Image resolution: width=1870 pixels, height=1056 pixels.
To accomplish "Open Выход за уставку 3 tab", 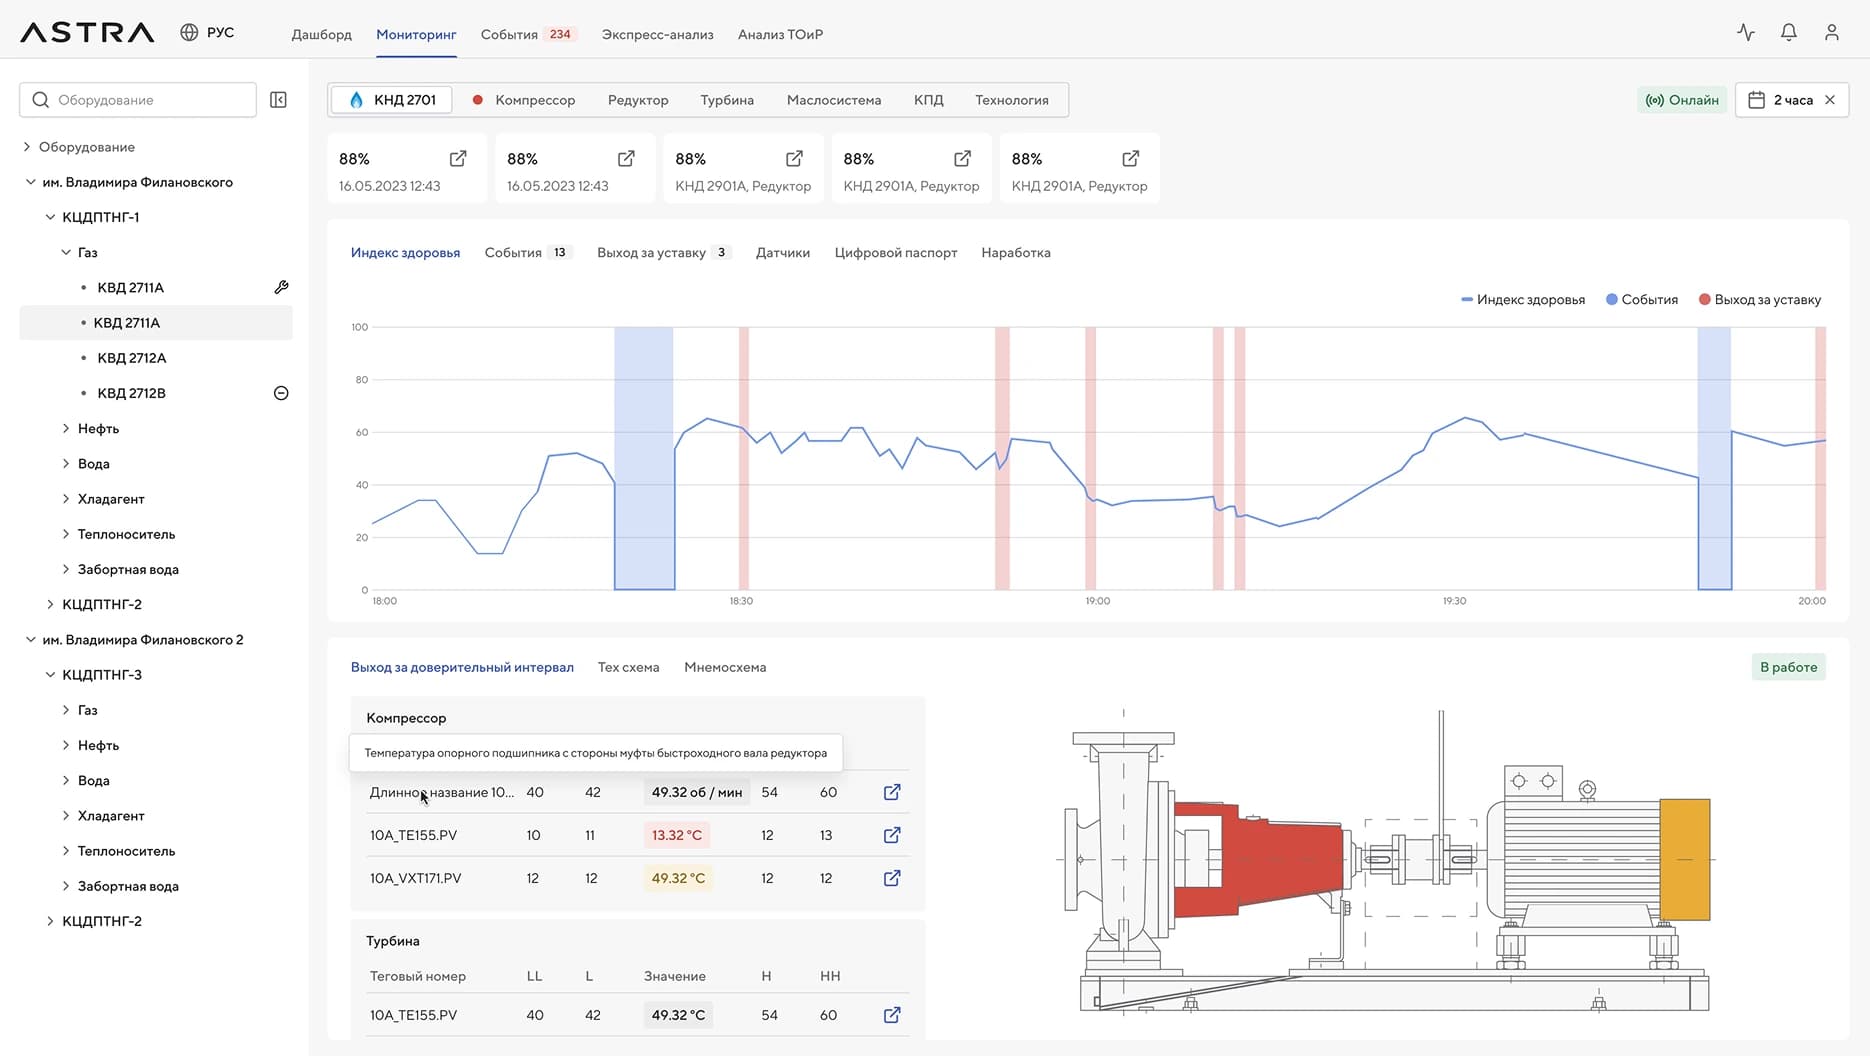I will click(x=663, y=252).
